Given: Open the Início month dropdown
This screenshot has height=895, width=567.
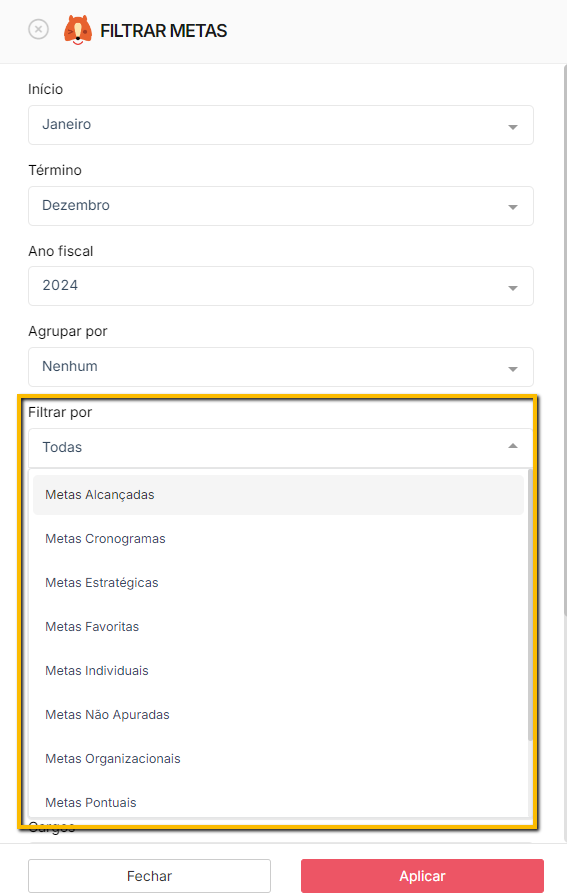Looking at the screenshot, I should tap(281, 125).
